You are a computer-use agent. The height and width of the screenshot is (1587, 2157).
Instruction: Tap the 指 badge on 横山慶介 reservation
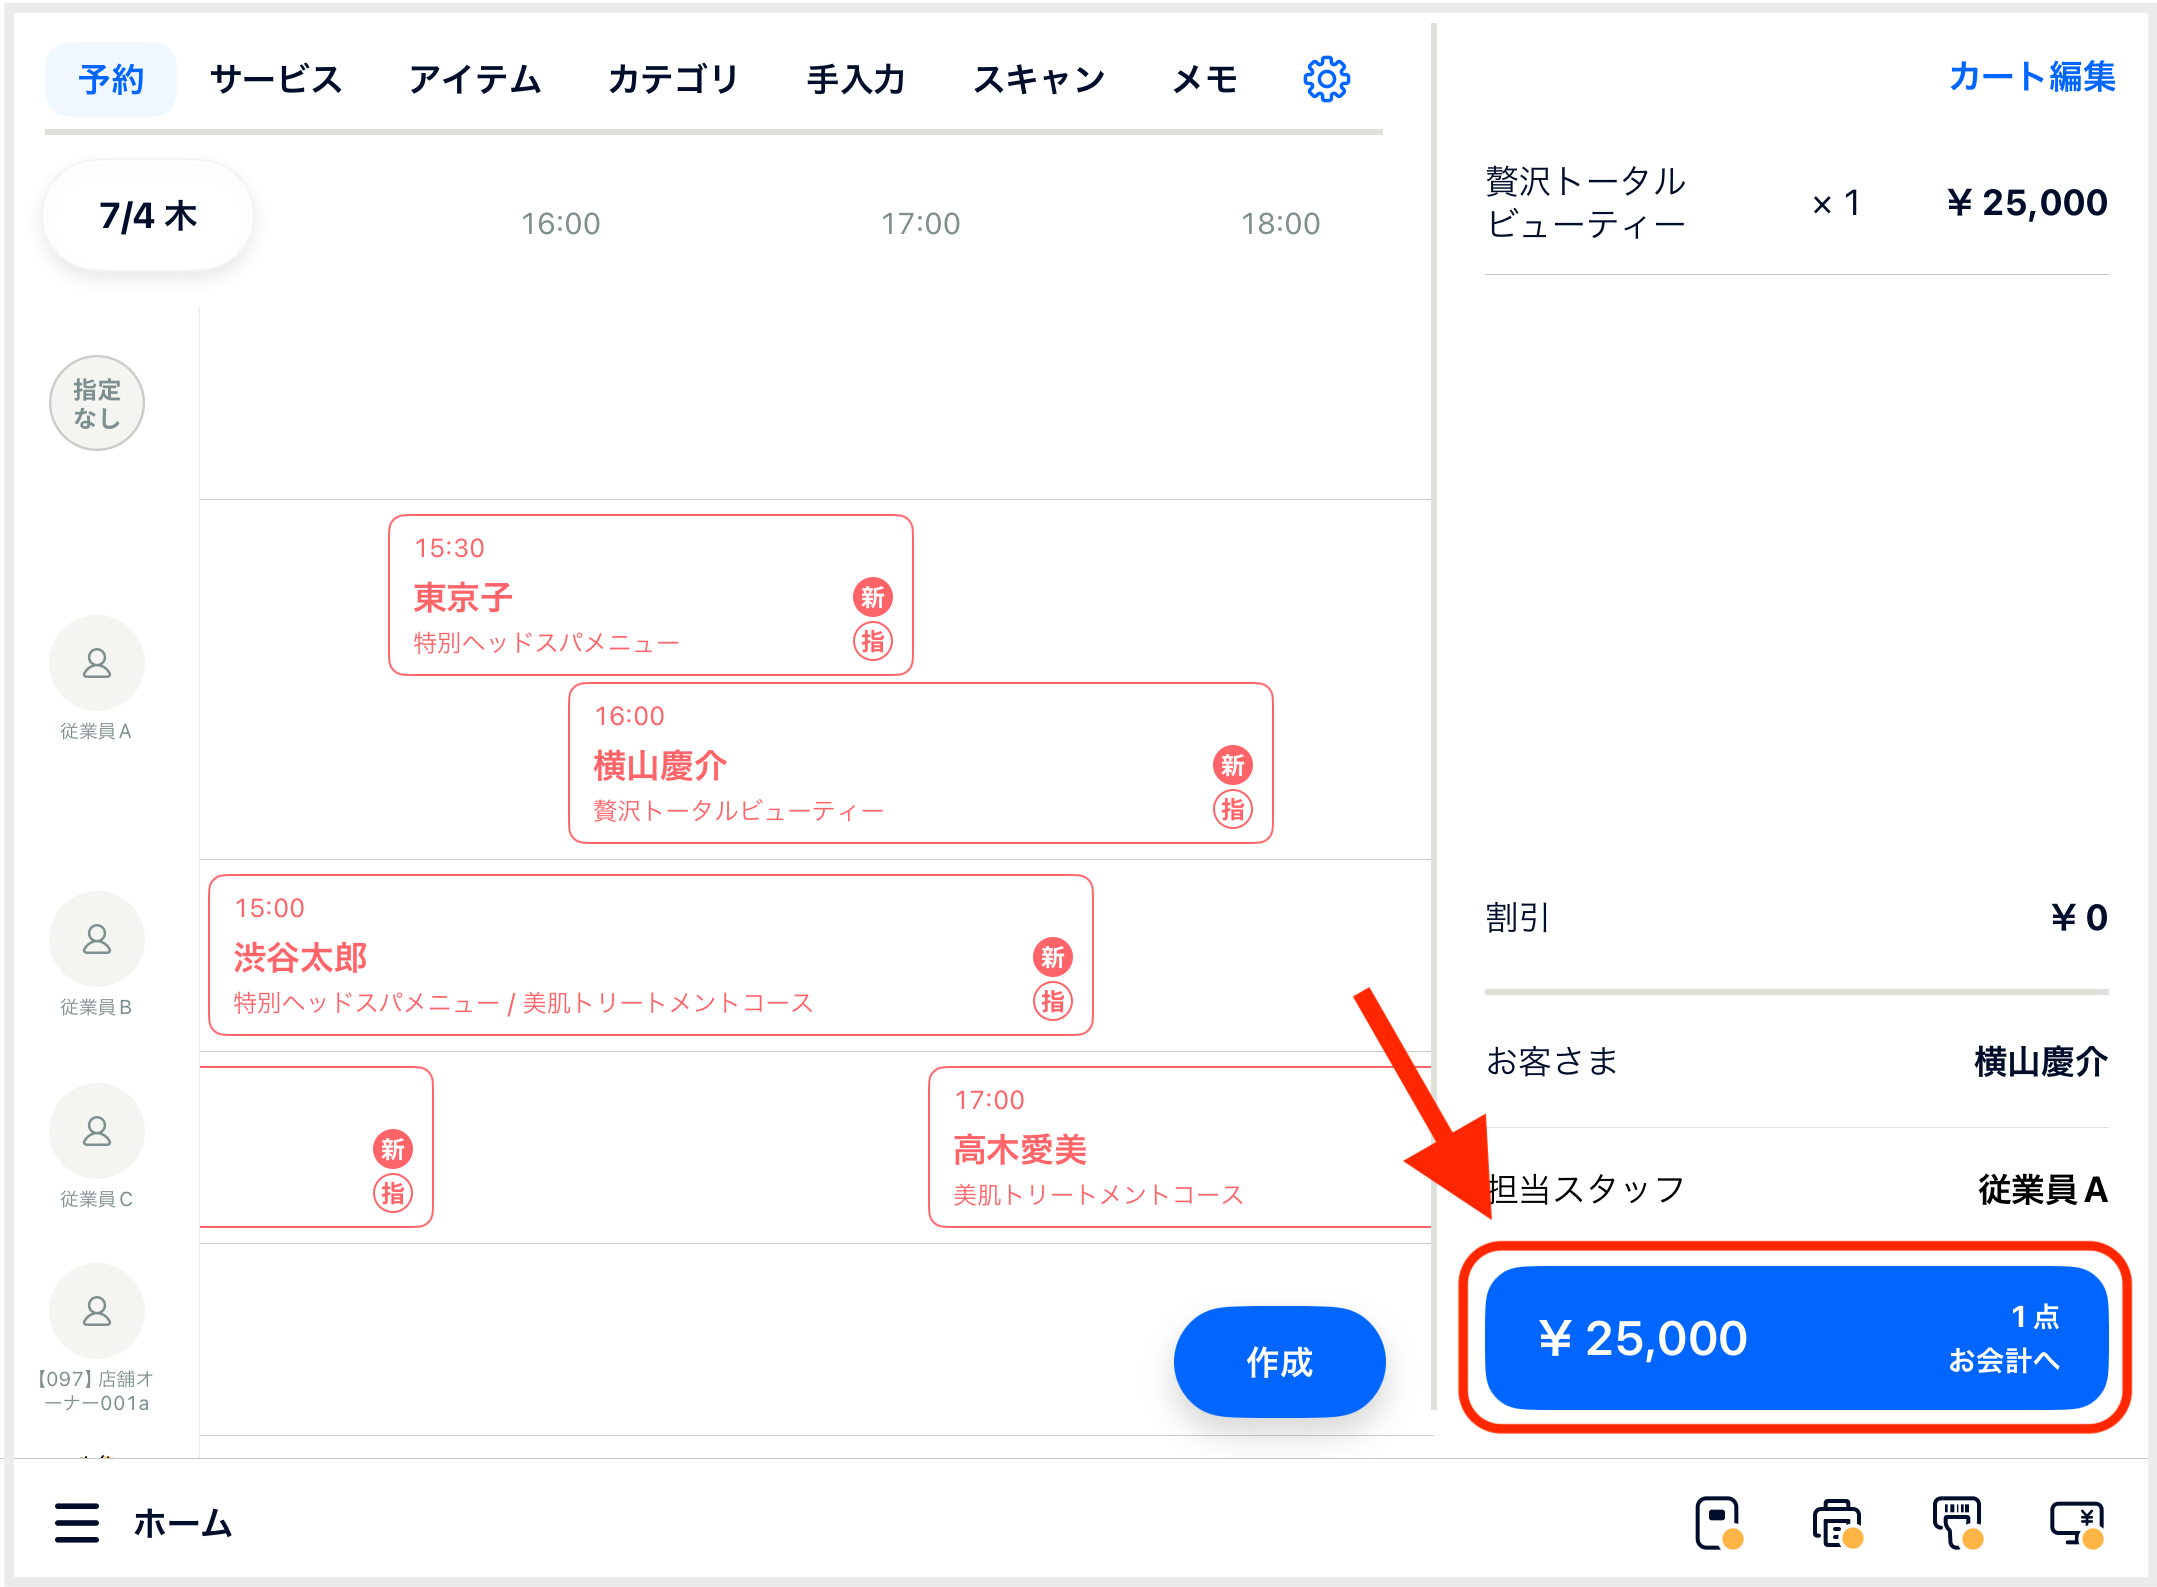coord(1233,809)
